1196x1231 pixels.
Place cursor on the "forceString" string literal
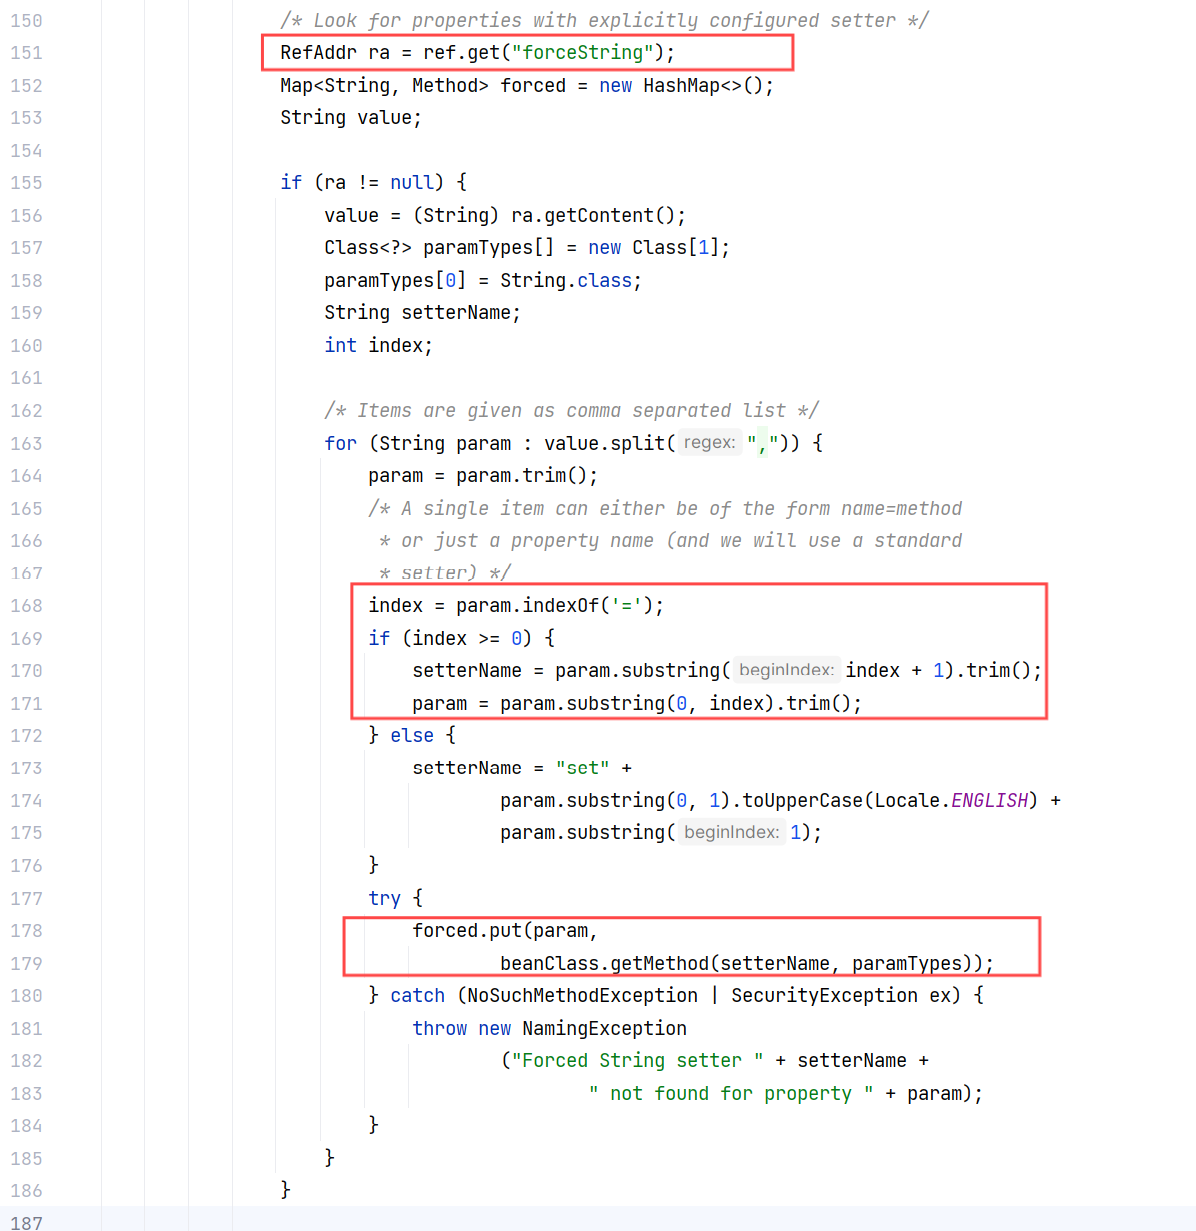coord(582,53)
